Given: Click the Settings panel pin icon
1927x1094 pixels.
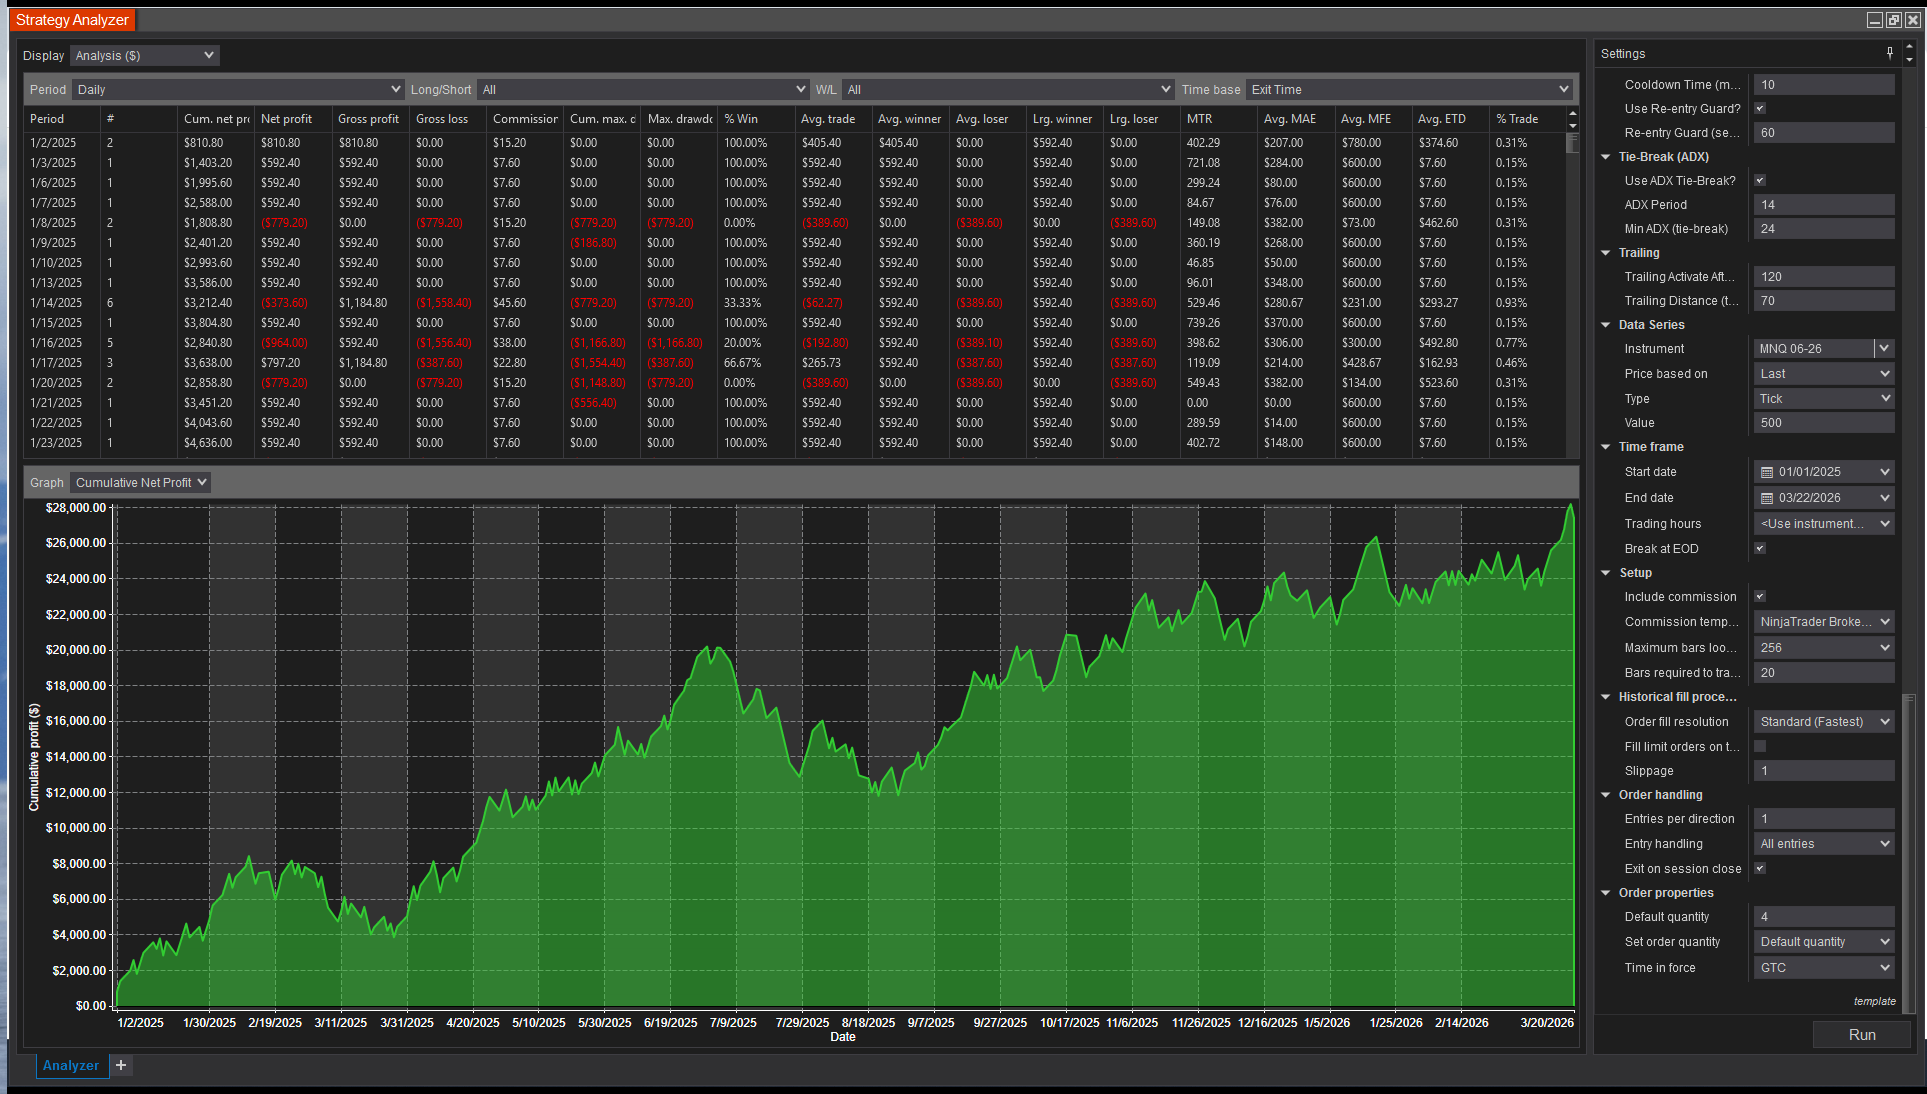Looking at the screenshot, I should click(x=1889, y=53).
